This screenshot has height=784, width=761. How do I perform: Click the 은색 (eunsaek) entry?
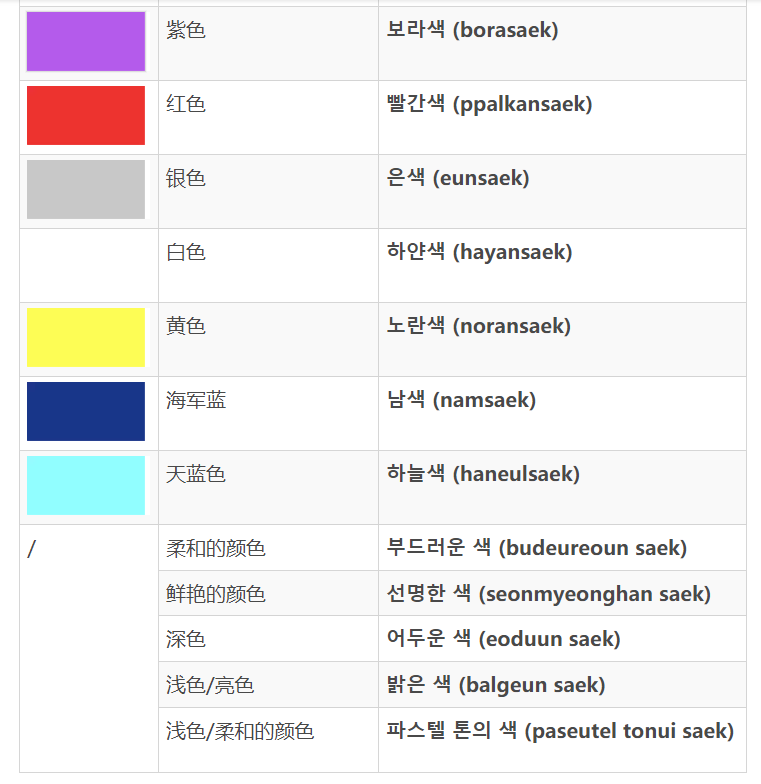458,178
